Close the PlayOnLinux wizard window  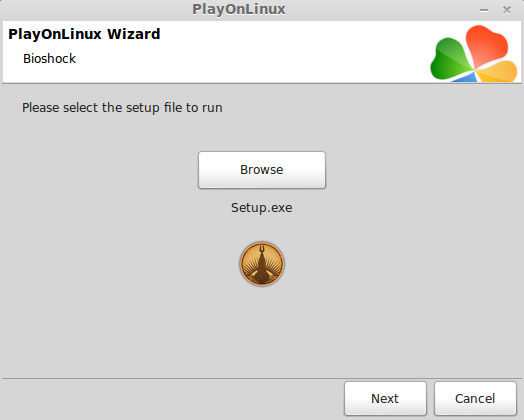pos(507,10)
